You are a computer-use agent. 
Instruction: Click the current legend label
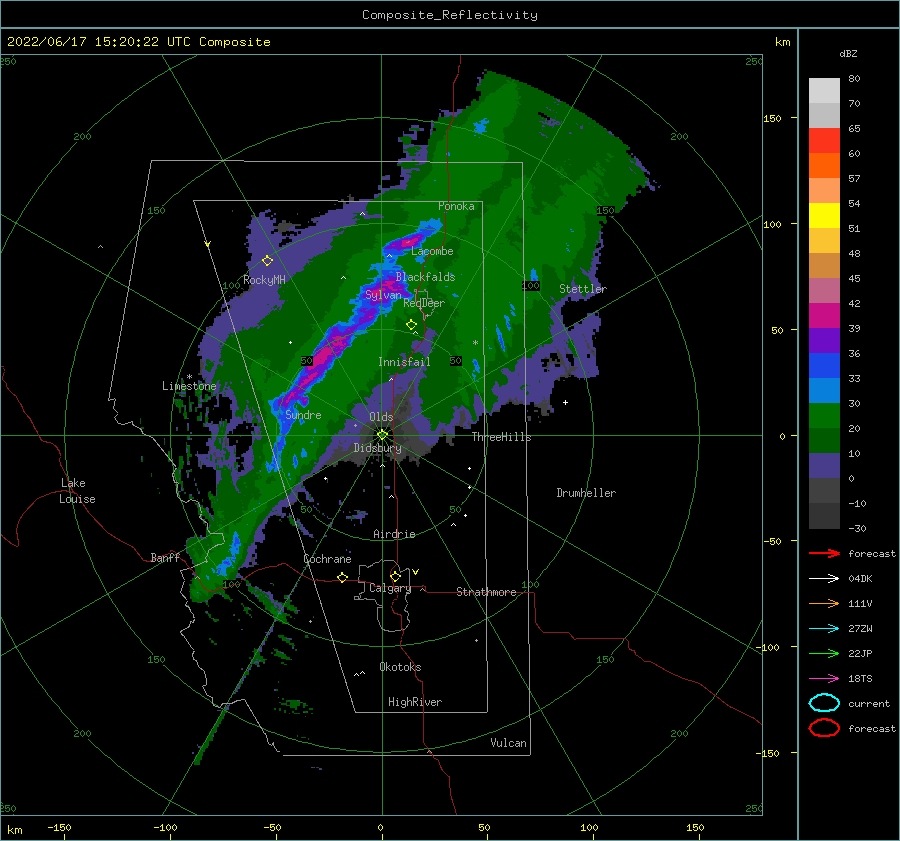click(869, 703)
